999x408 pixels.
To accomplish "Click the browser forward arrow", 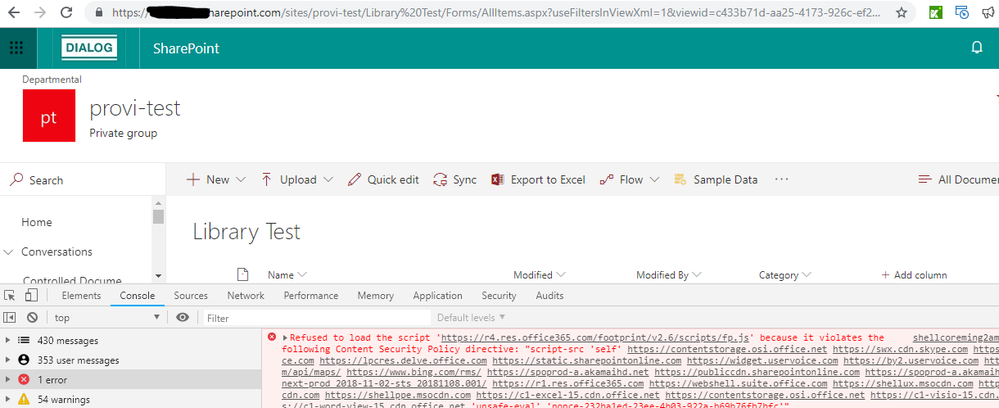I will [40, 12].
